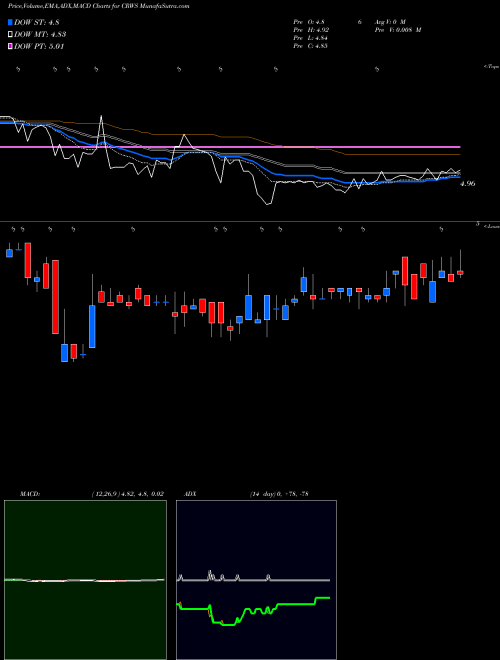Click the large red candlestick dropping to the low
500x660 pixels.
click(55, 297)
